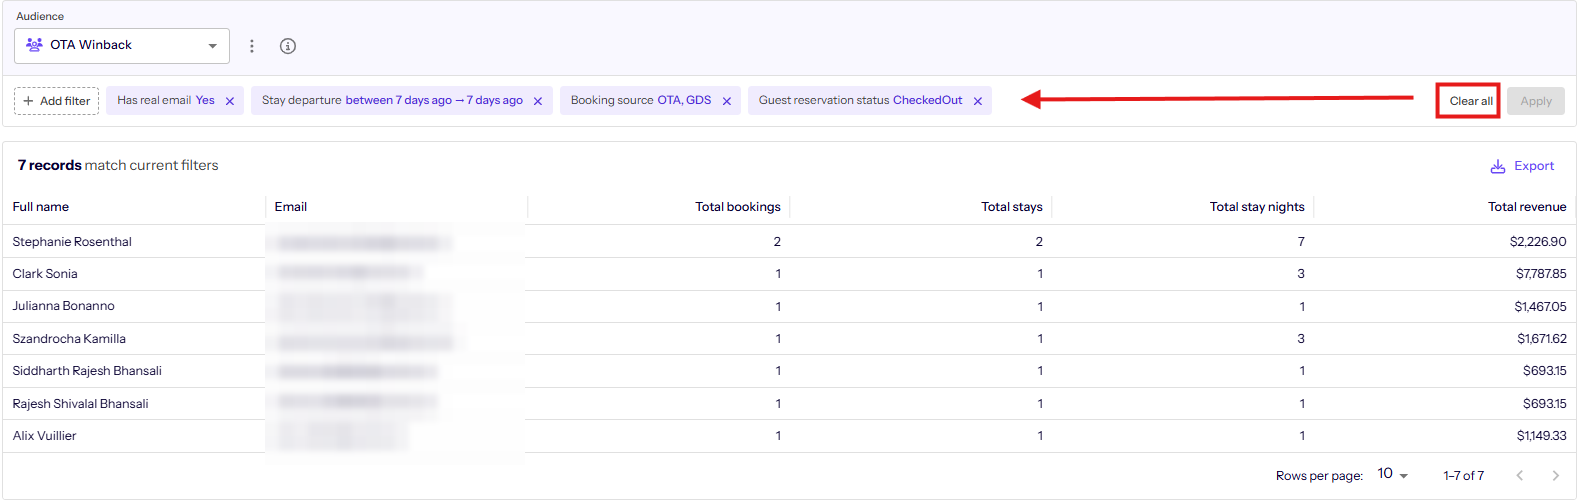Open the OTA Winback audience dropdown
The image size is (1579, 501).
[x=122, y=46]
